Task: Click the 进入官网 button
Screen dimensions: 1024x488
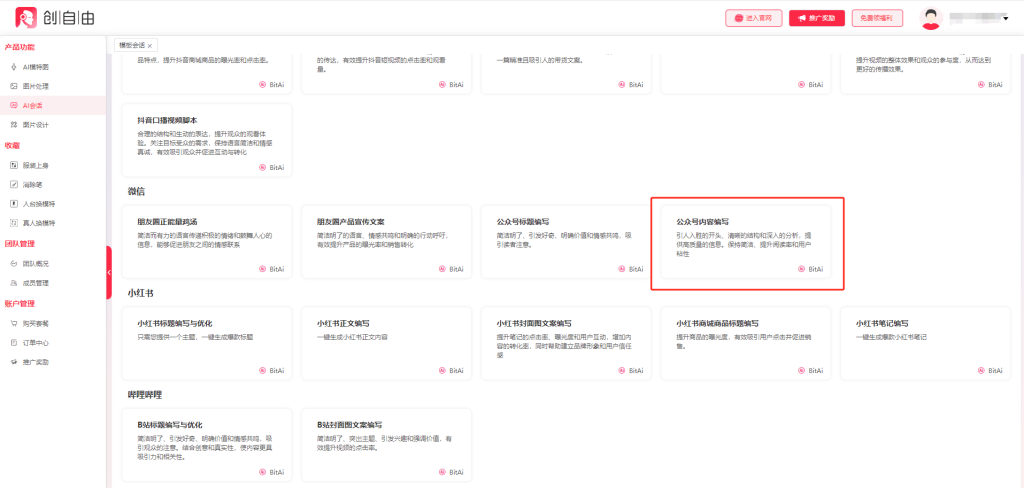Action: tap(753, 18)
